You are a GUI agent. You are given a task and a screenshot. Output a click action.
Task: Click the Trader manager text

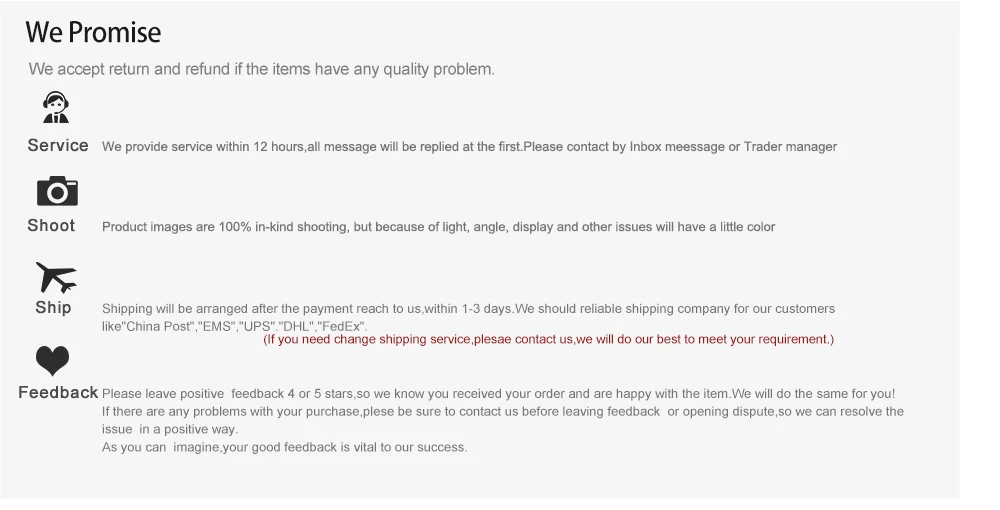(790, 147)
